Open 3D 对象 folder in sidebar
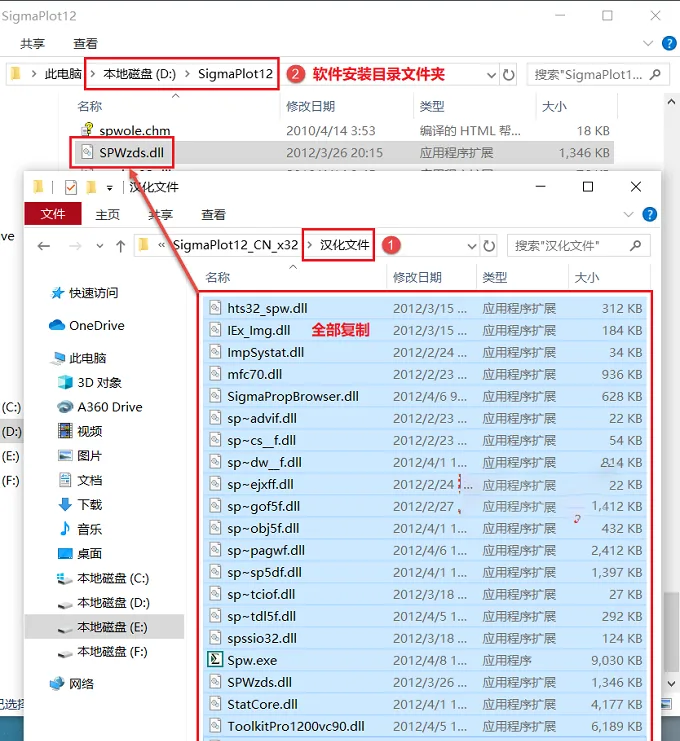The width and height of the screenshot is (680, 741). tap(89, 382)
